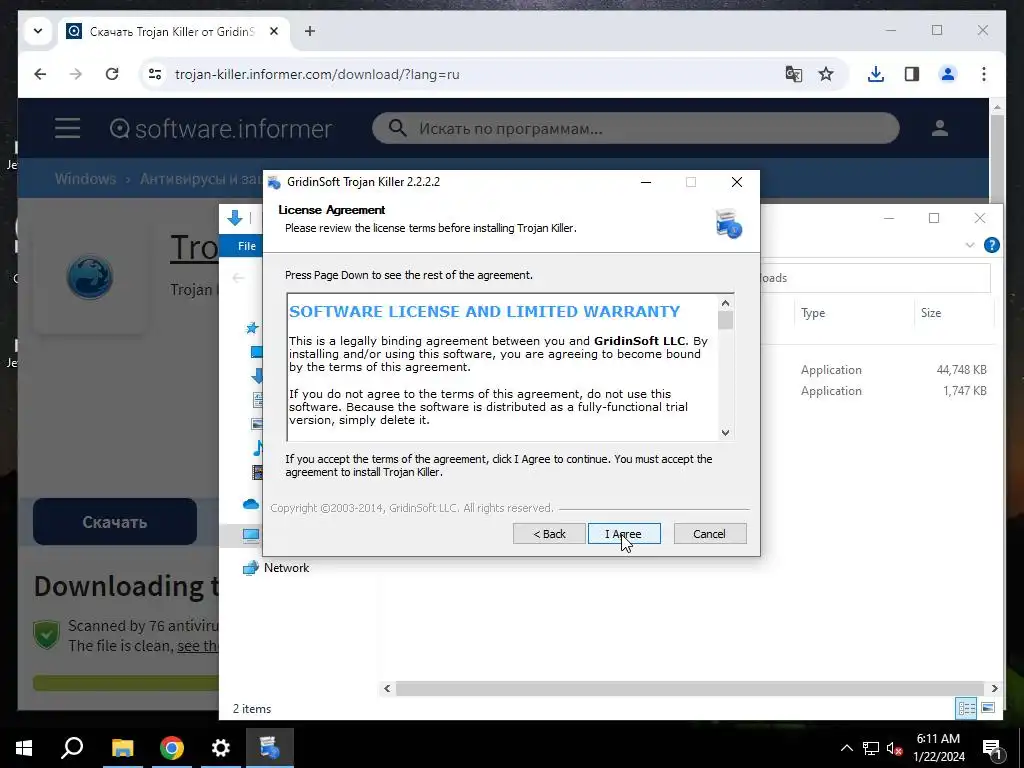Click the address bar URL
Screen dimensions: 1024x768
click(x=317, y=74)
